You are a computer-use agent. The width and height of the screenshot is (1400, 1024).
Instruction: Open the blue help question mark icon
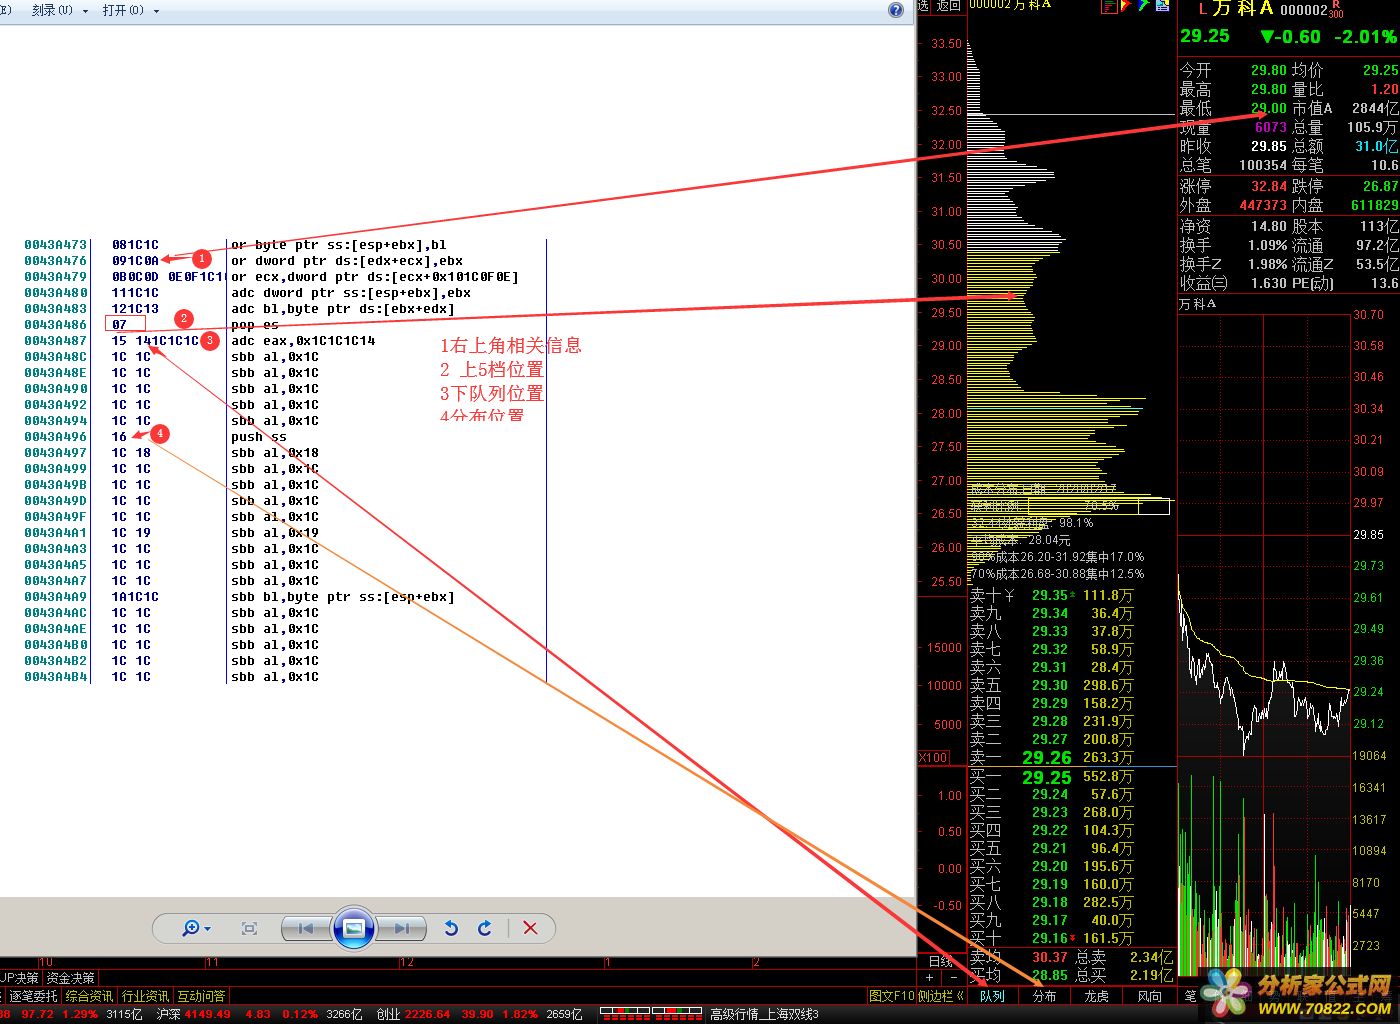(x=896, y=10)
